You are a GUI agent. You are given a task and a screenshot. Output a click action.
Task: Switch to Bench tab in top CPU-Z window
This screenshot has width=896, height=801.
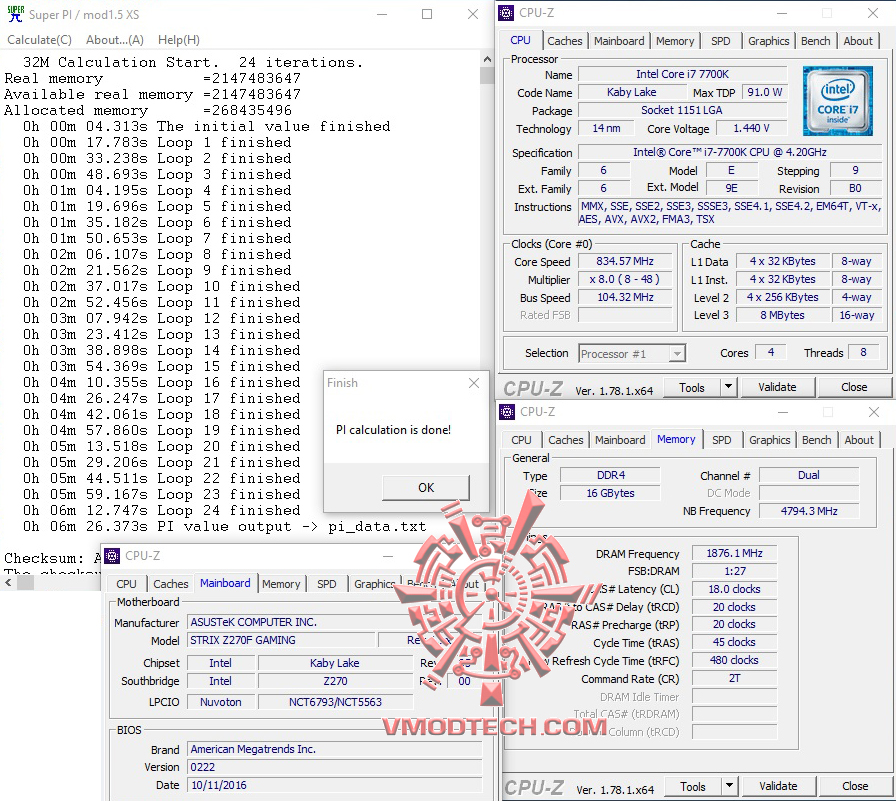[x=815, y=41]
